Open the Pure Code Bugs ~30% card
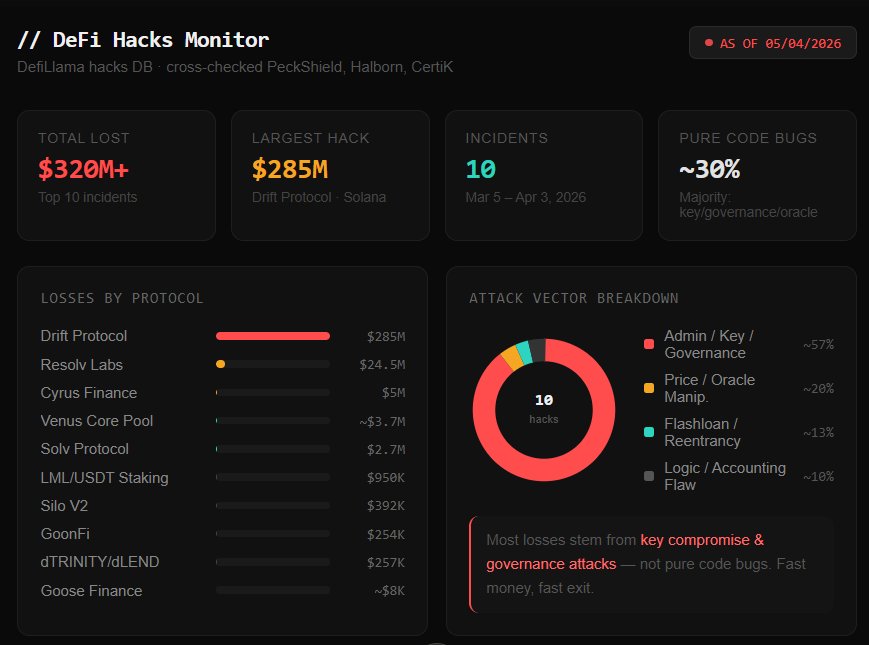The height and width of the screenshot is (645, 869). [757, 175]
